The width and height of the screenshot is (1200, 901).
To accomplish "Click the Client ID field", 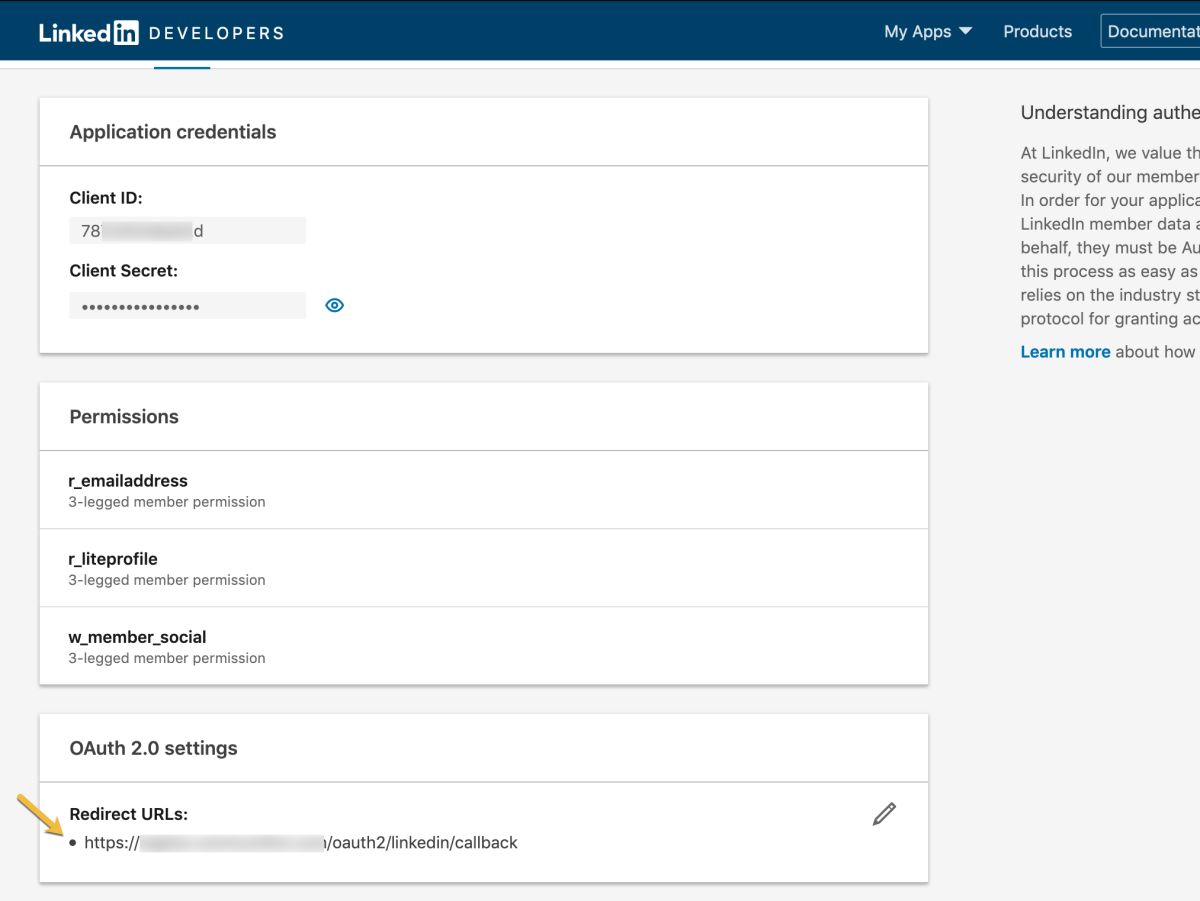I will click(x=187, y=231).
